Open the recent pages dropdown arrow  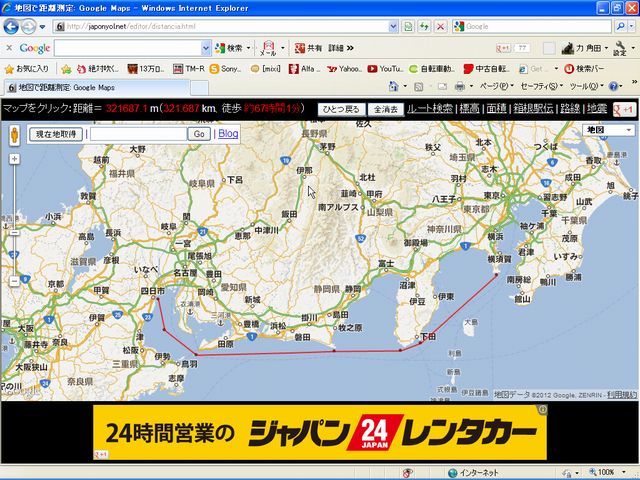click(42, 27)
